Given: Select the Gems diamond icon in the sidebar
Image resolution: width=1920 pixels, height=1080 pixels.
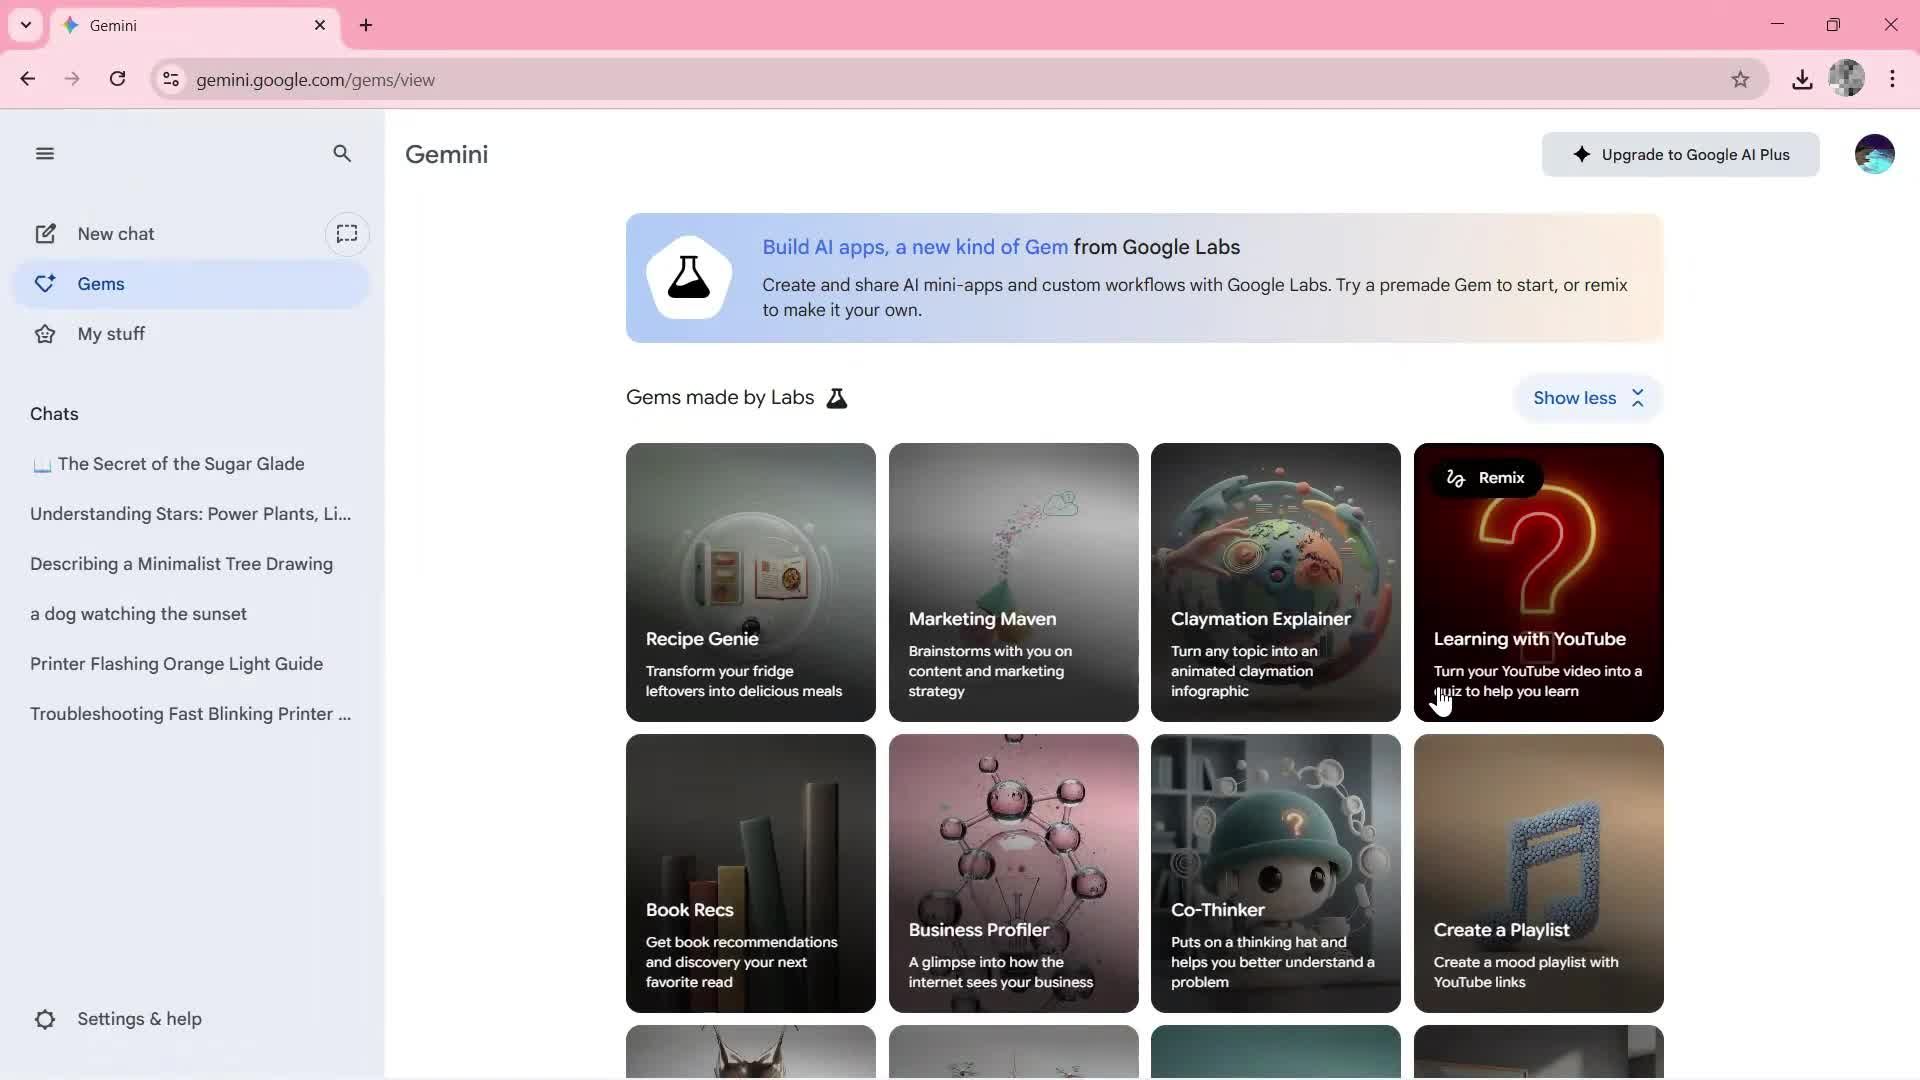Looking at the screenshot, I should (x=45, y=283).
